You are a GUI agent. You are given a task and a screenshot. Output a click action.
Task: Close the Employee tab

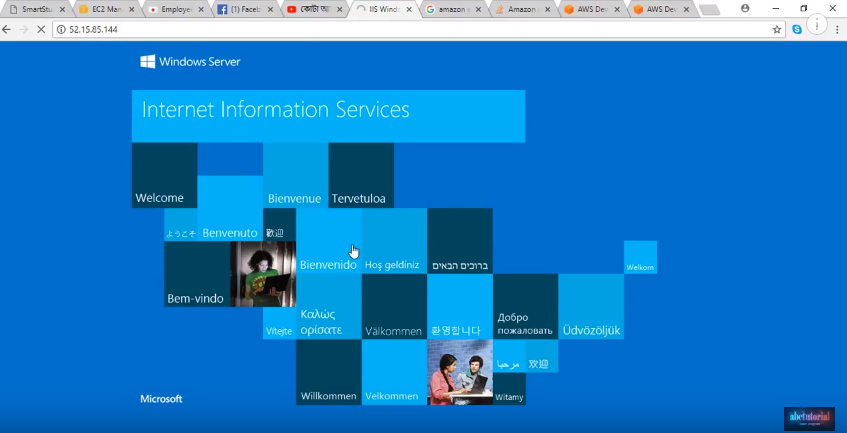click(x=201, y=9)
